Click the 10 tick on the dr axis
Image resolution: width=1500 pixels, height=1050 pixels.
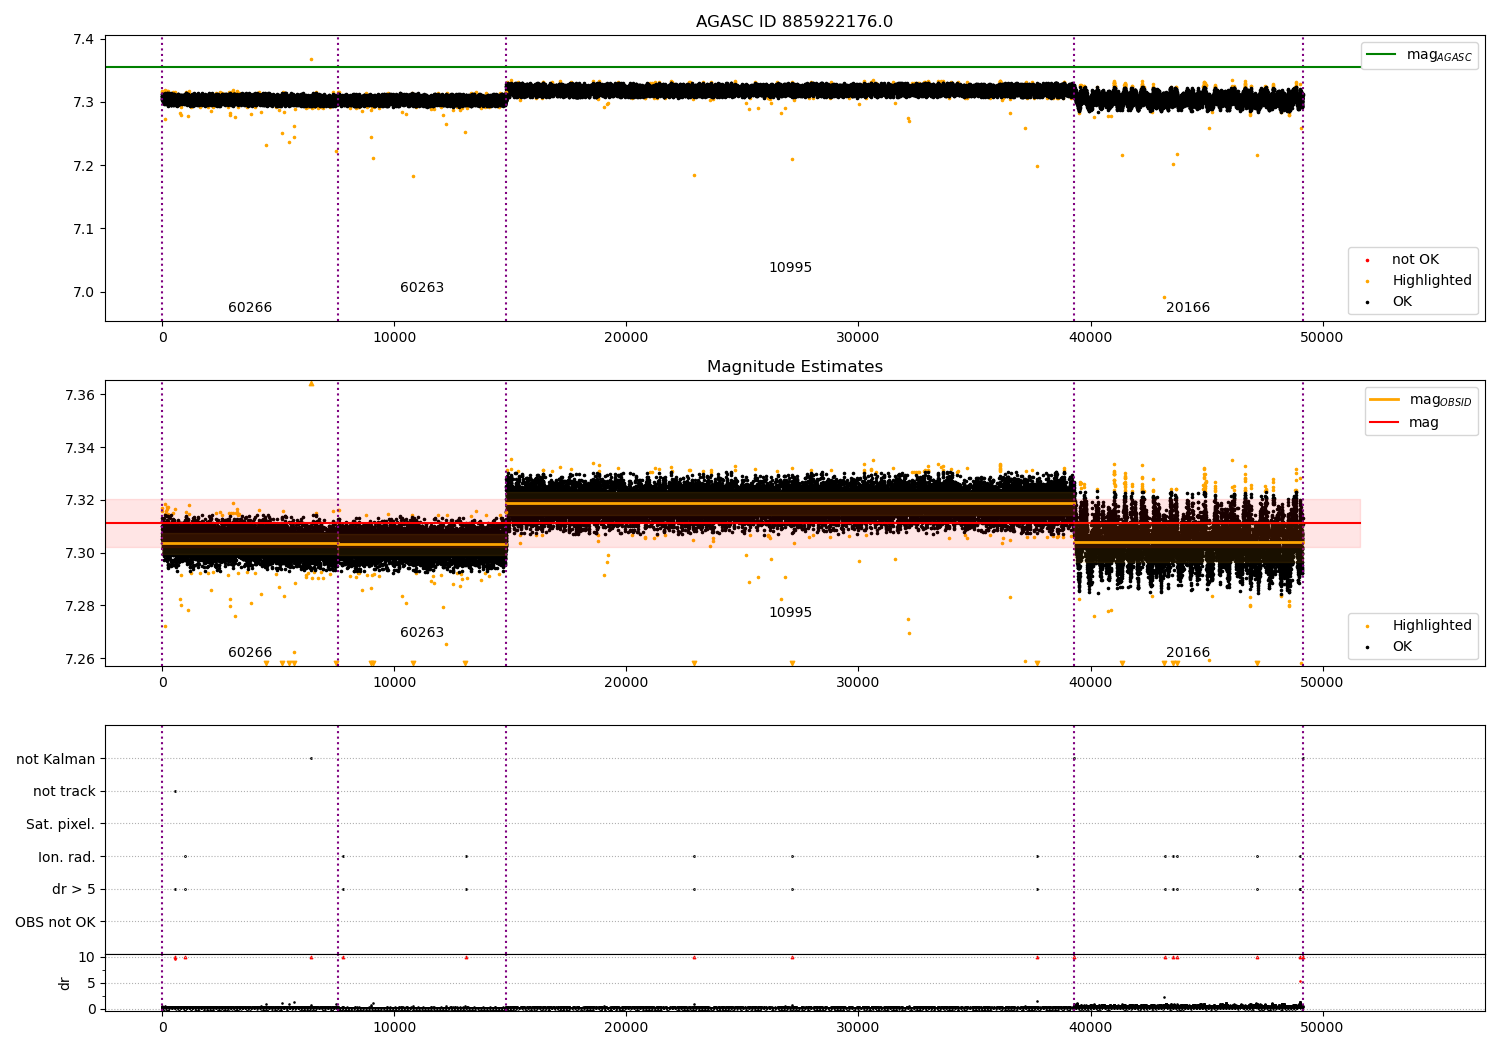tap(87, 957)
